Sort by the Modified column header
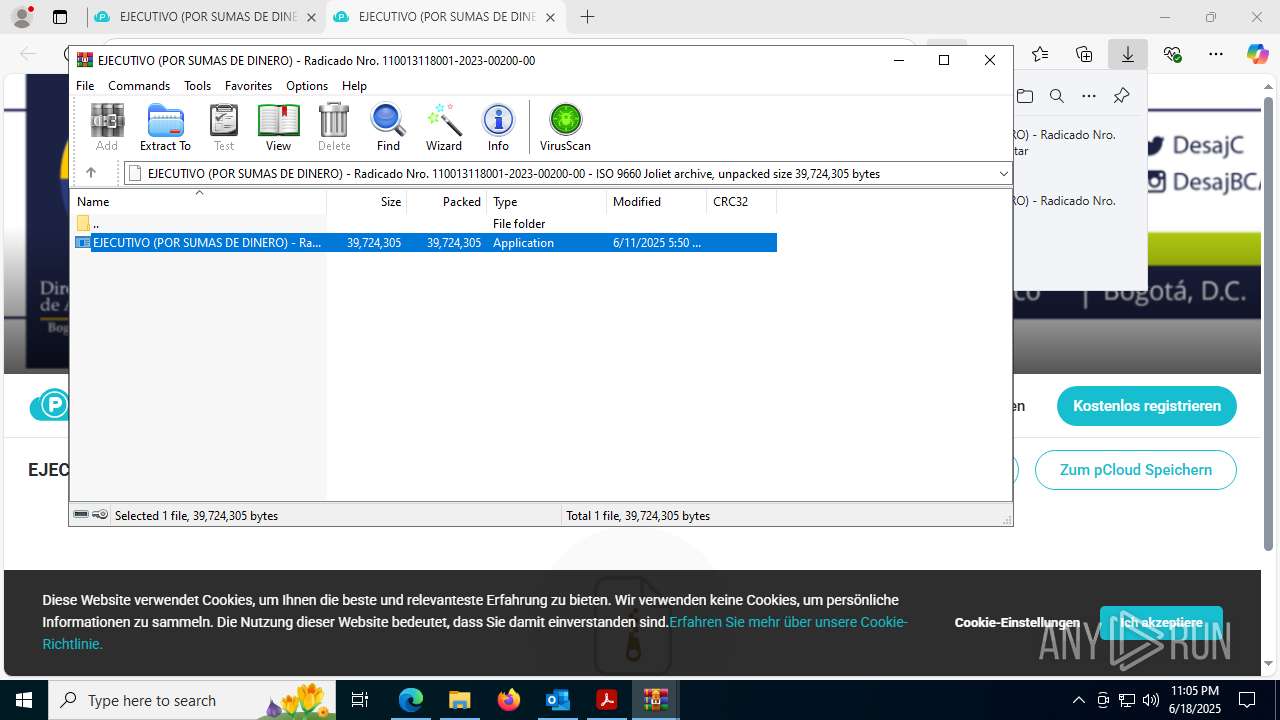Image resolution: width=1280 pixels, height=720 pixels. click(657, 202)
